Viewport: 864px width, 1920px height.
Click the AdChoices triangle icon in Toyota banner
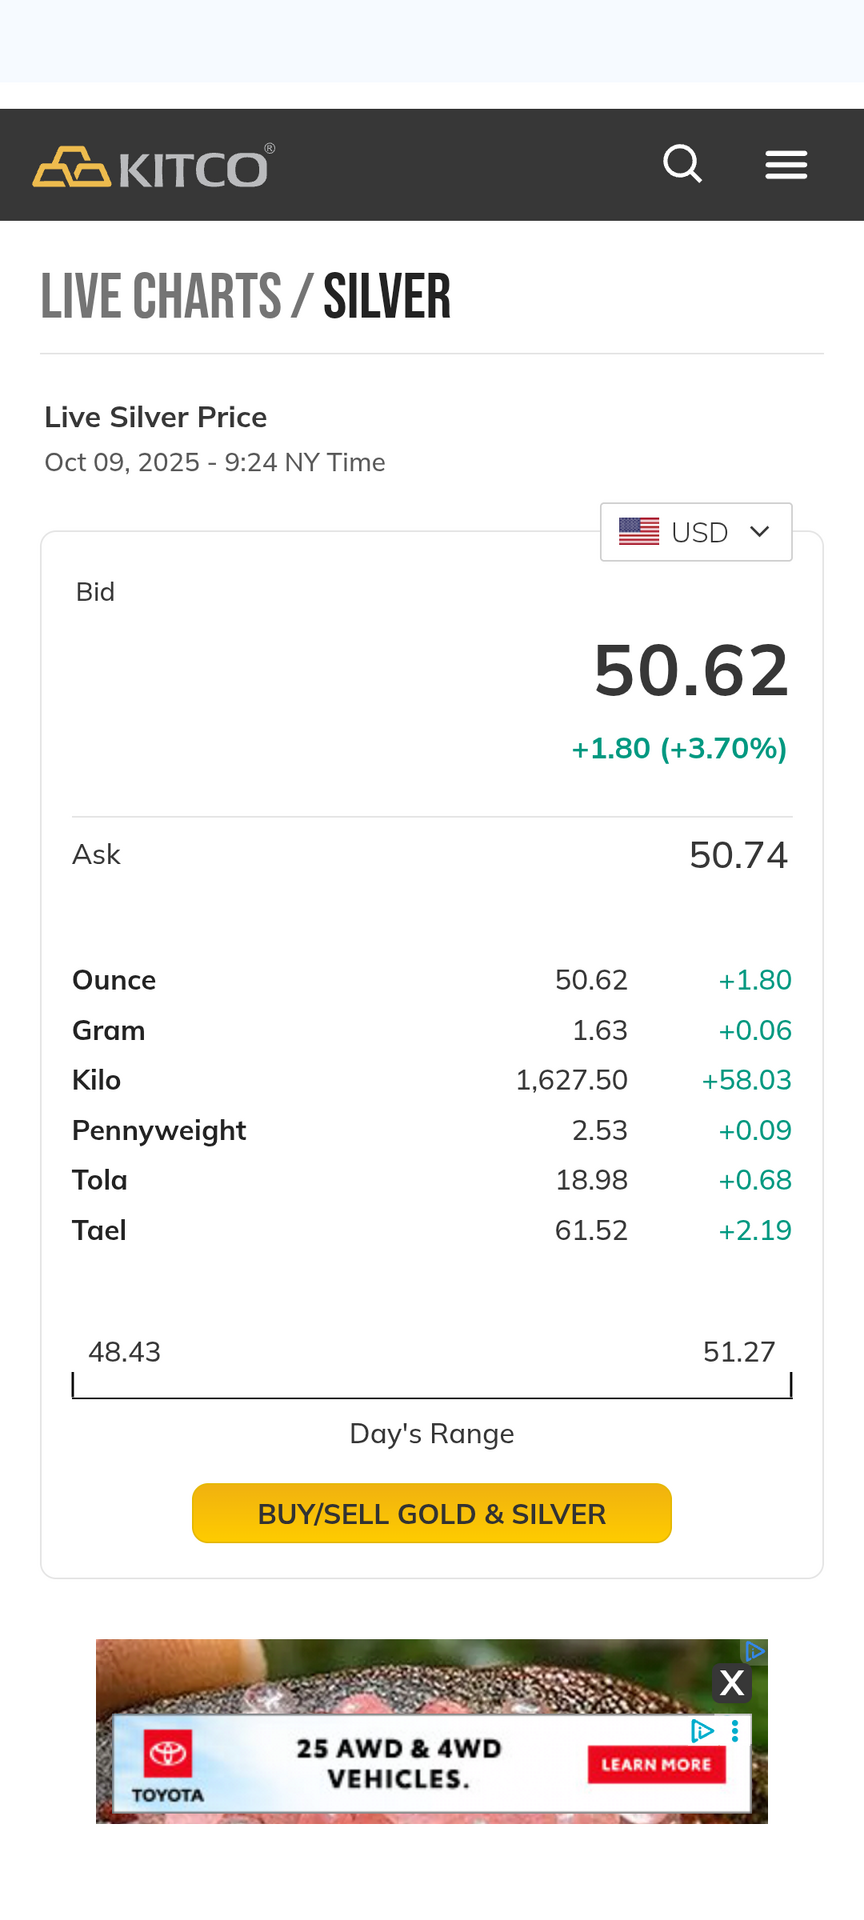[703, 1731]
